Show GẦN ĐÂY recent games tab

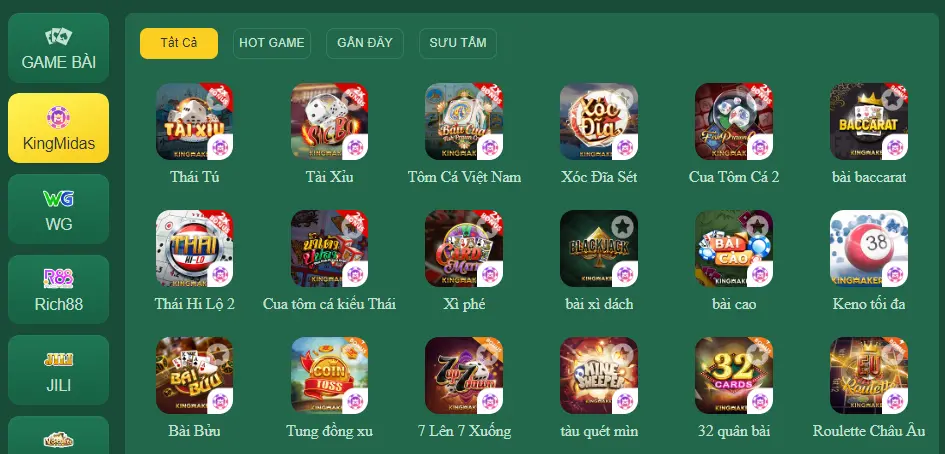[x=365, y=43]
